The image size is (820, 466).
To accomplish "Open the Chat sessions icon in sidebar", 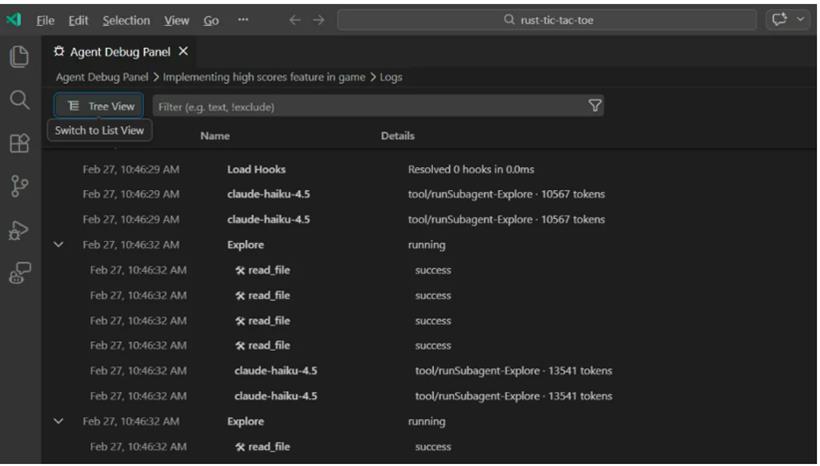I will click(x=18, y=273).
